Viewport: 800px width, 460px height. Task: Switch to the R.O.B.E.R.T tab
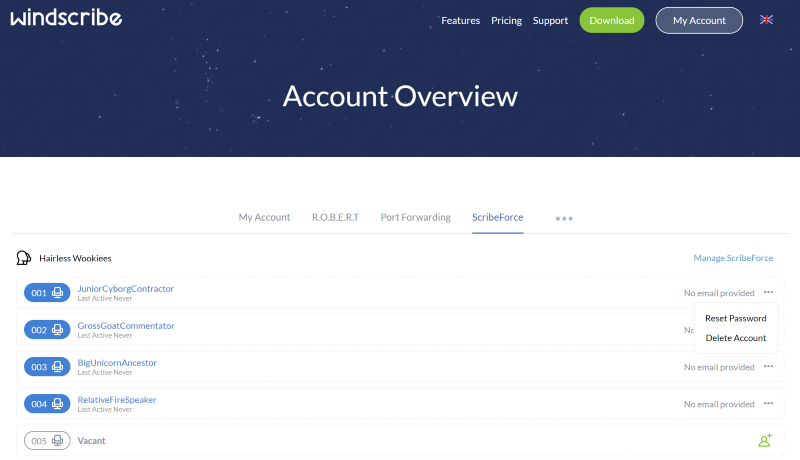coord(335,217)
